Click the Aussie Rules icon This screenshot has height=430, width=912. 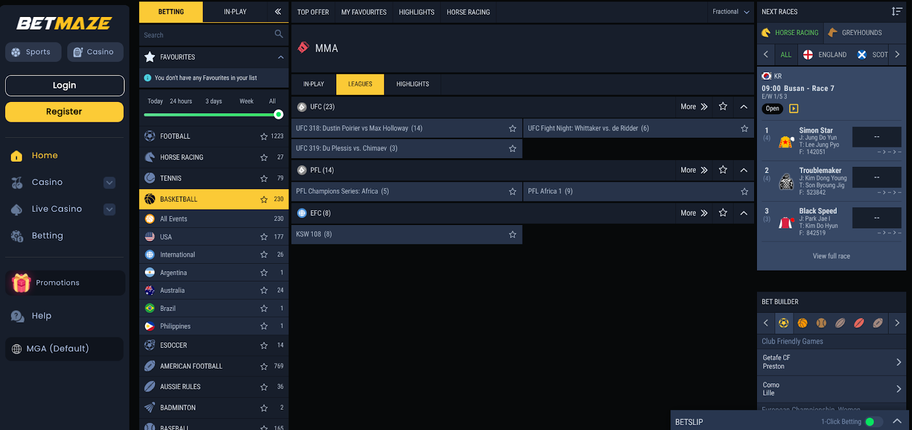point(149,386)
